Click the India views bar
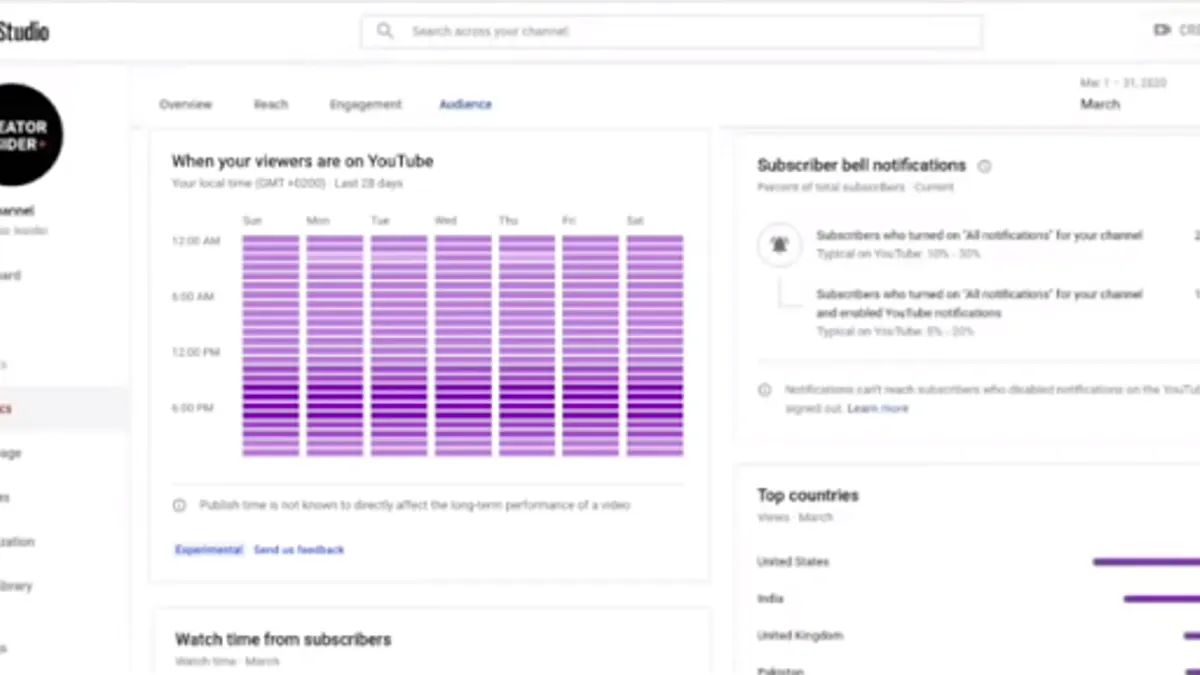This screenshot has height=675, width=1200. 1161,599
